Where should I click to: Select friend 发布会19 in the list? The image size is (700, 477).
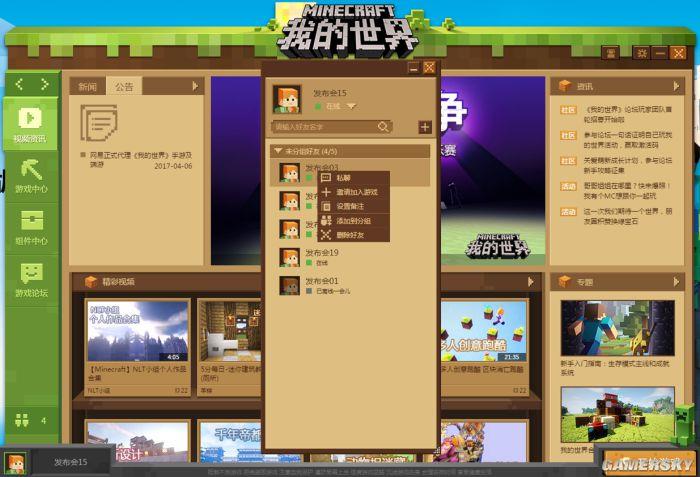pos(350,257)
